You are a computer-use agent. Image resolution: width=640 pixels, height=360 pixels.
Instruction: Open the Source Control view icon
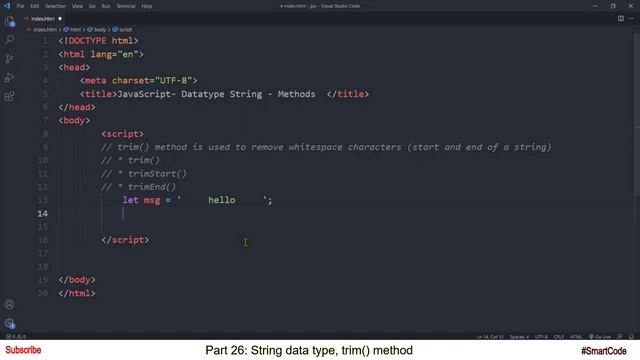[9, 58]
